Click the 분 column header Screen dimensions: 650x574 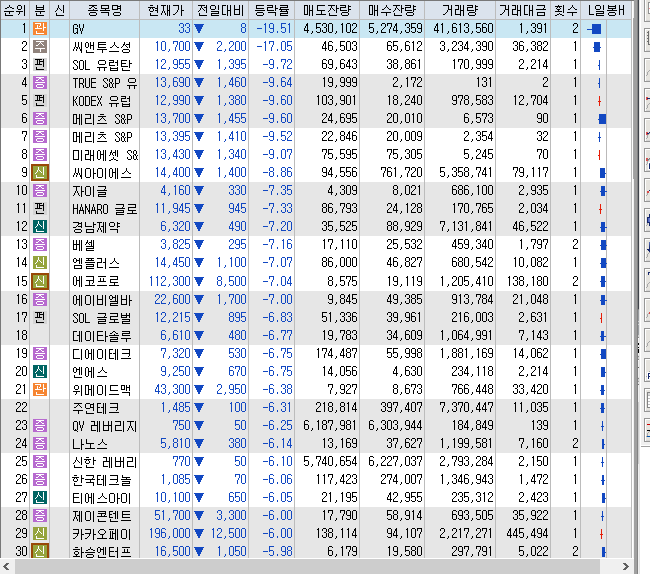pos(40,10)
